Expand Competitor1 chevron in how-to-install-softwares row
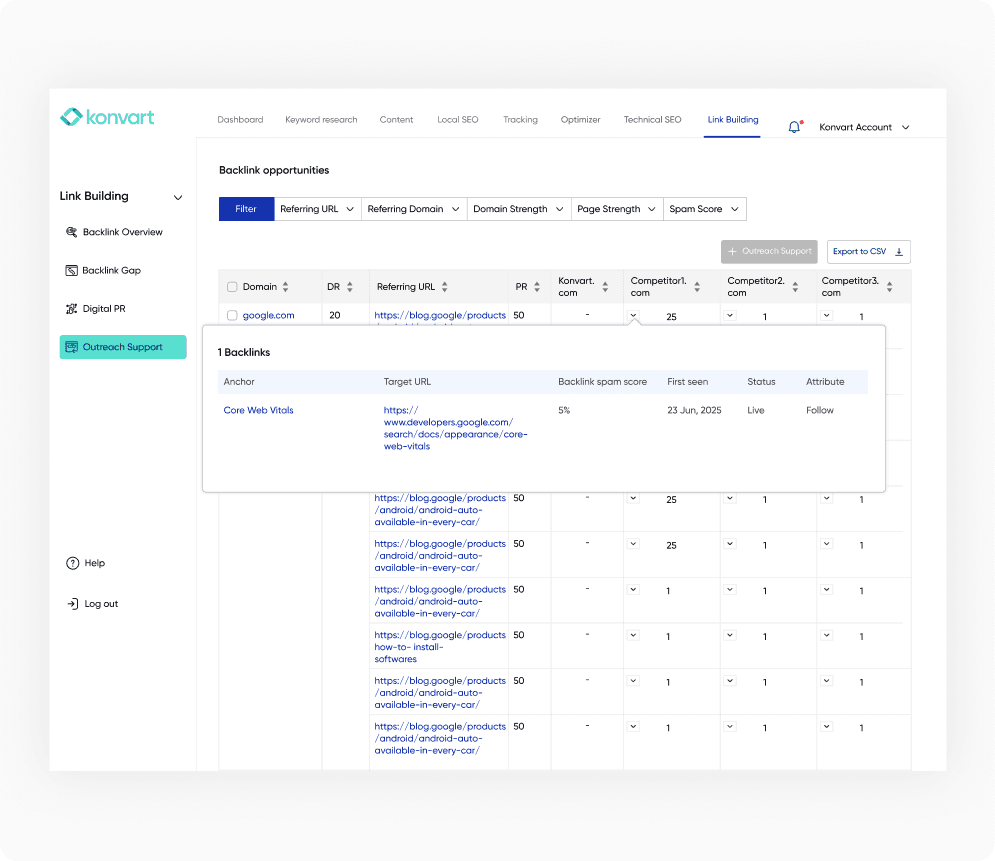The height and width of the screenshot is (861, 995). click(x=633, y=635)
